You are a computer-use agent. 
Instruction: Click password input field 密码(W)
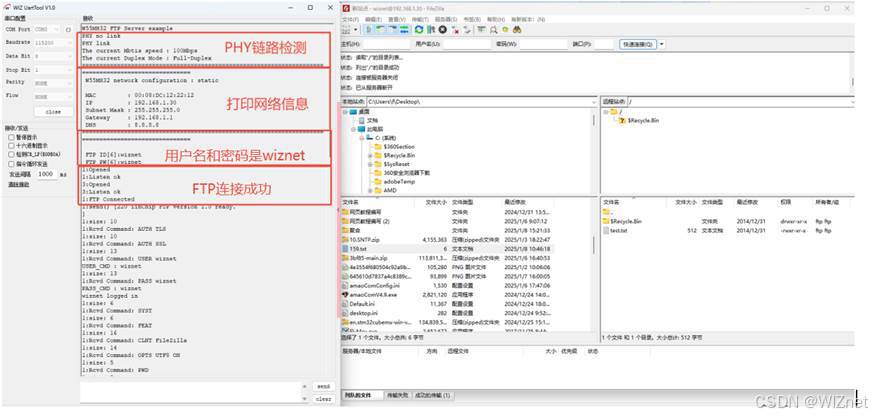543,44
